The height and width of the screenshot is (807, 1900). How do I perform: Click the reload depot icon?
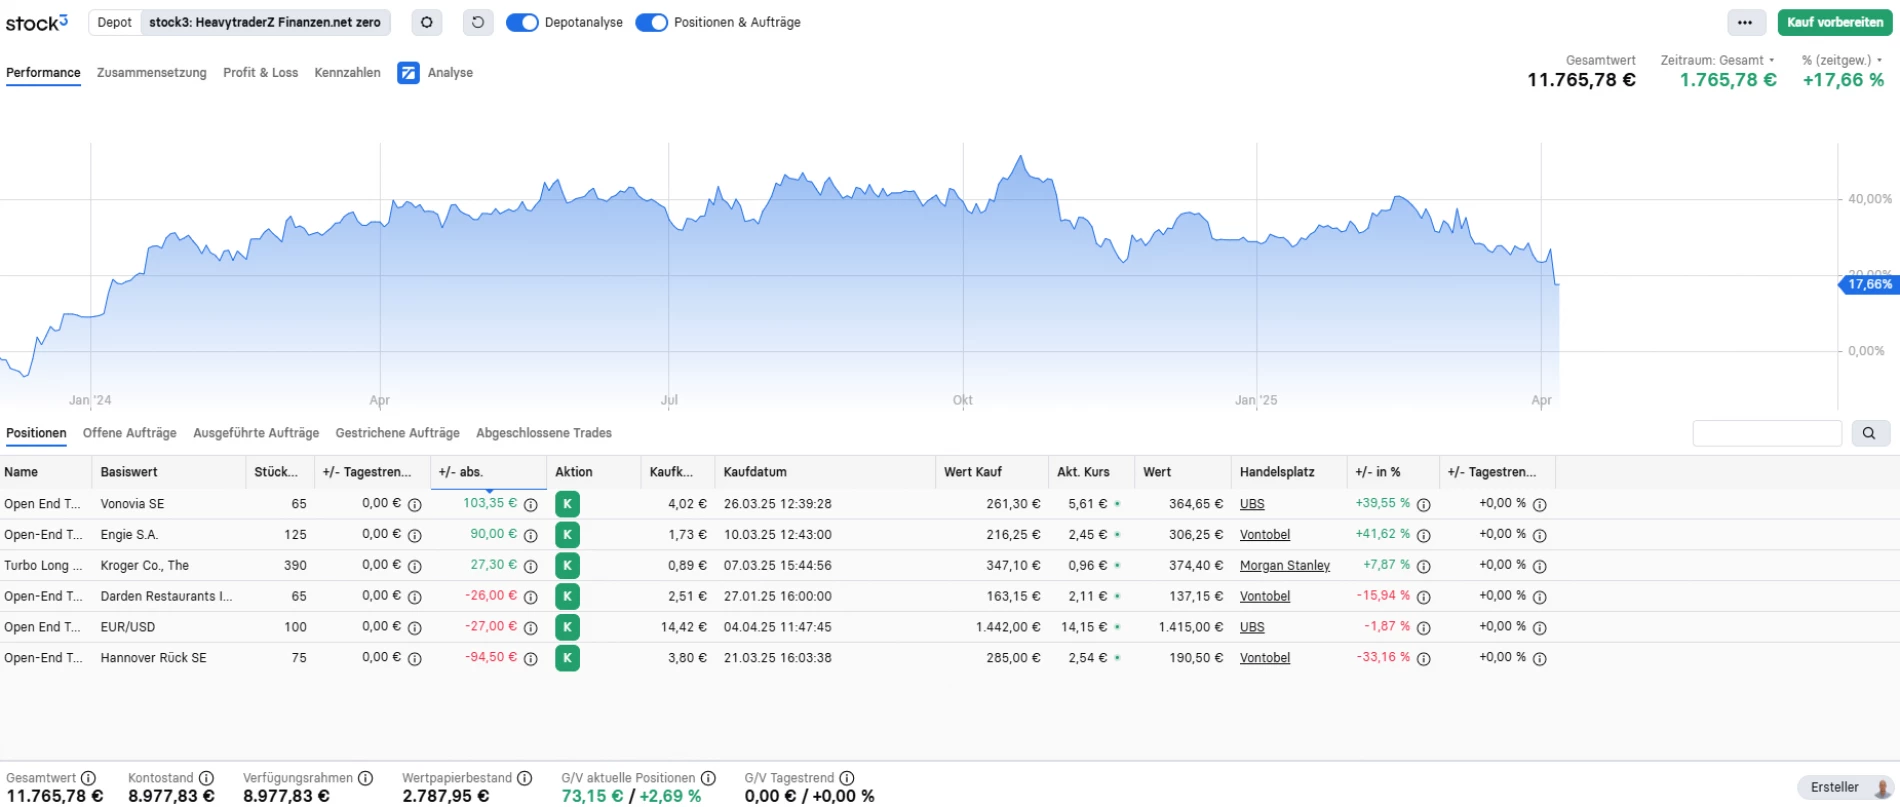click(x=478, y=22)
